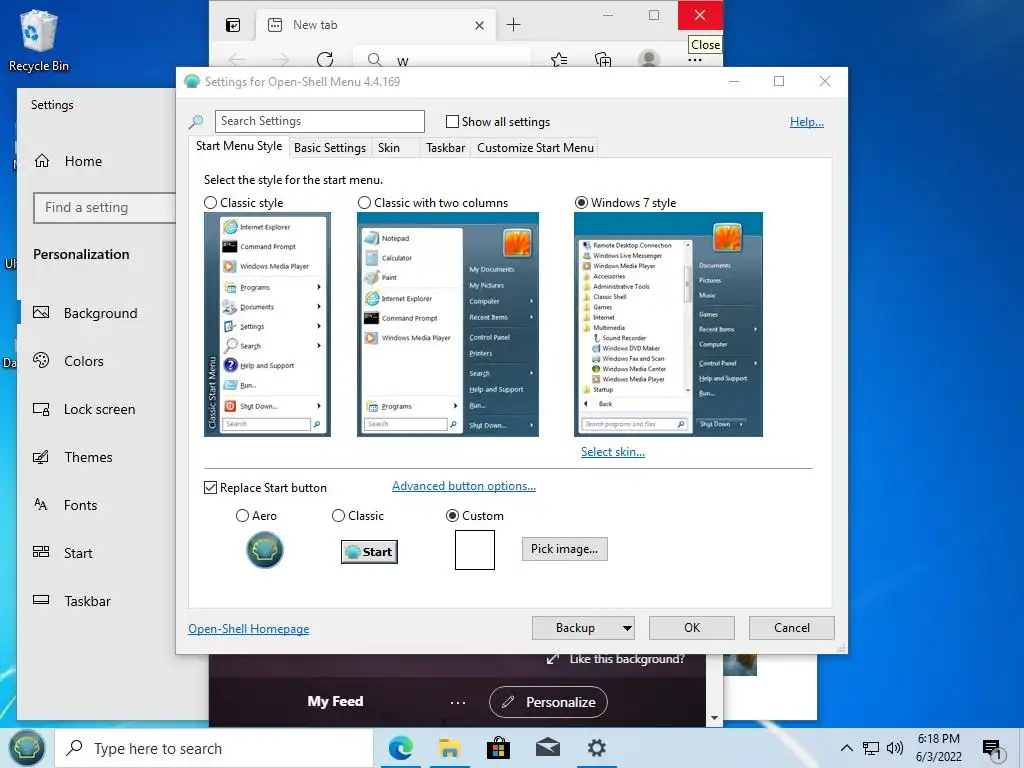
Task: Open Microsoft Store from the taskbar
Action: 498,748
